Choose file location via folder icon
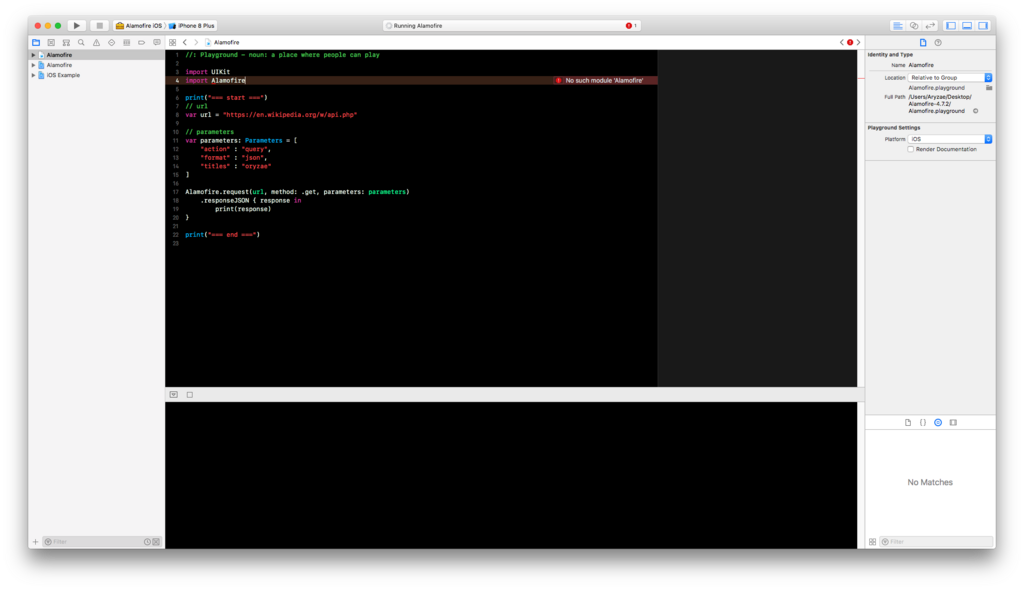This screenshot has height=589, width=1024. 989,88
